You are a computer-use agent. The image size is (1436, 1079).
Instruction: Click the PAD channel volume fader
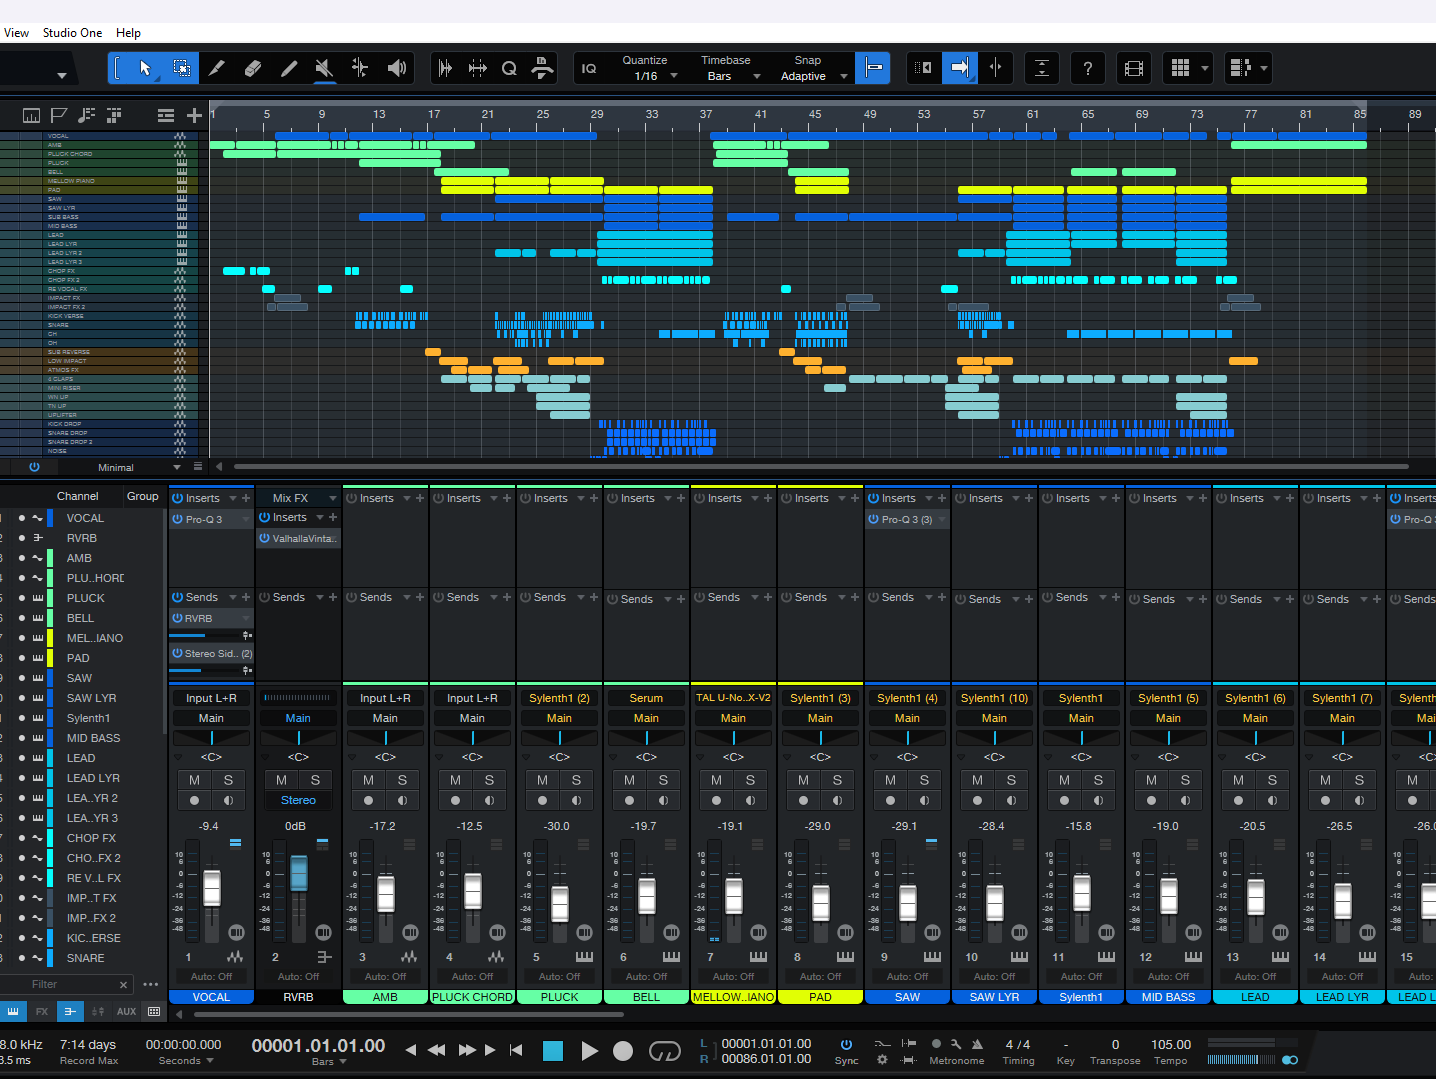821,902
